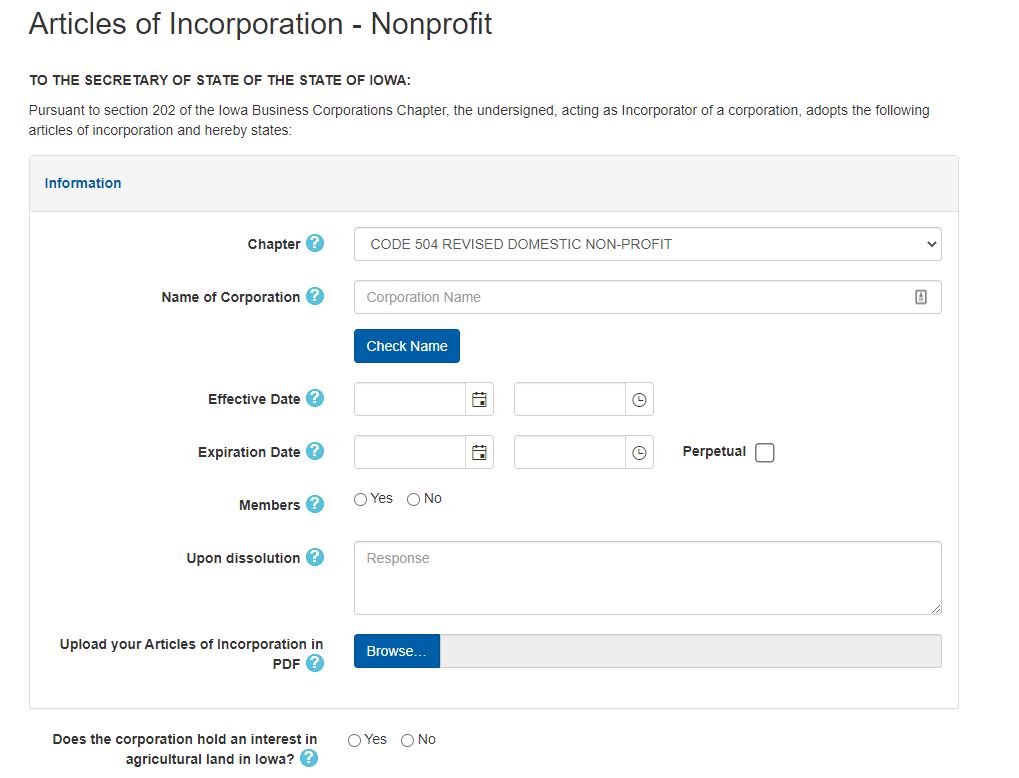Click the Effective Date time clock icon
Viewport: 1019px width, 778px height.
click(639, 398)
